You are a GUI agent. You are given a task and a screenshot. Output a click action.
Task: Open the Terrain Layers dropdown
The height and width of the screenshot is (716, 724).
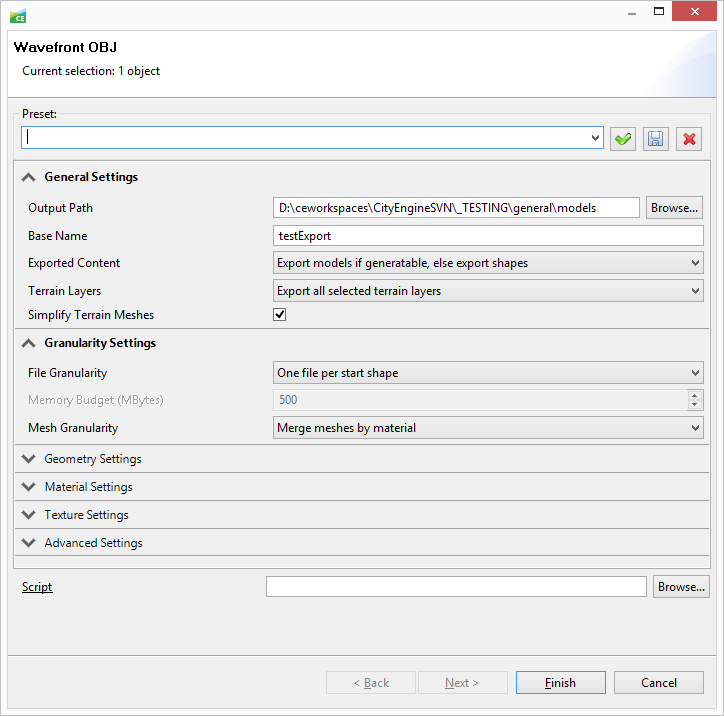click(488, 291)
